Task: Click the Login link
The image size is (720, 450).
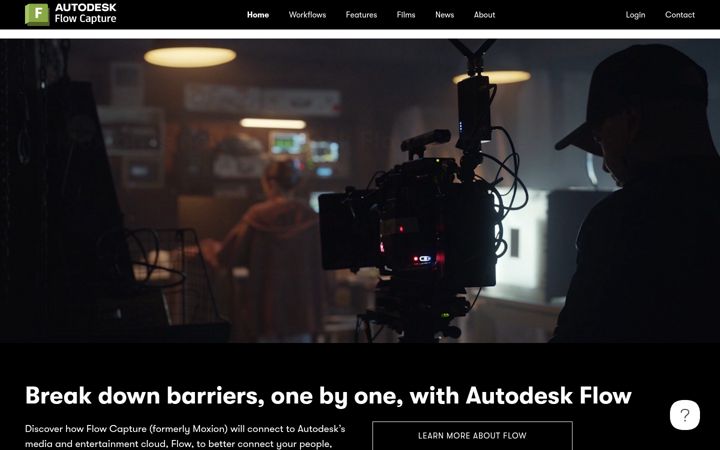Action: (635, 15)
